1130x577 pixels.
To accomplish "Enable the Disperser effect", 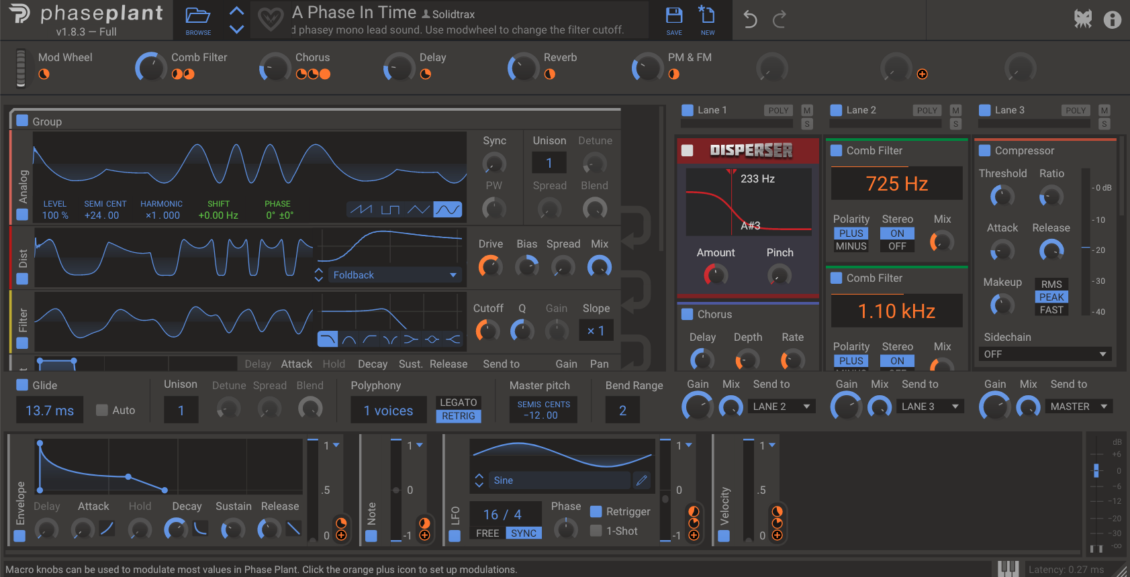I will click(x=688, y=150).
